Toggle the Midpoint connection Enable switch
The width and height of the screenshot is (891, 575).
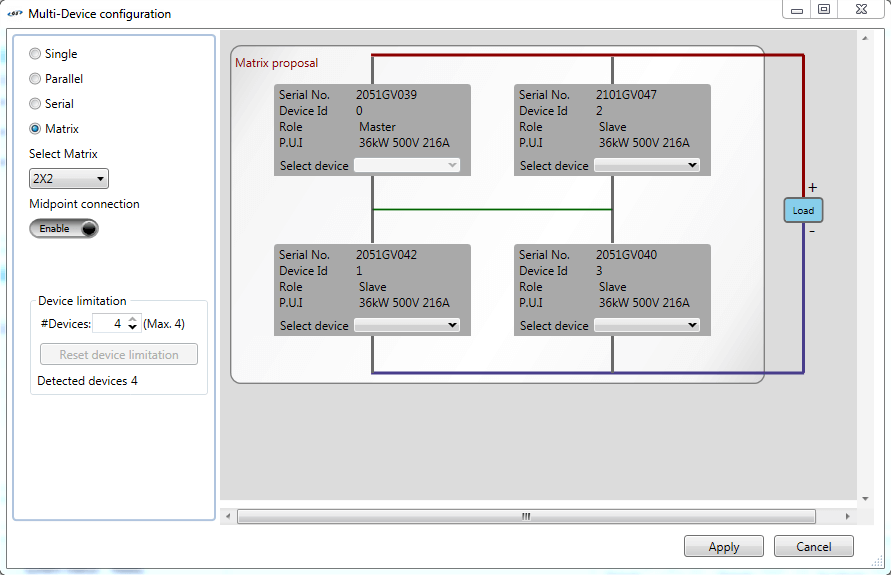click(65, 229)
